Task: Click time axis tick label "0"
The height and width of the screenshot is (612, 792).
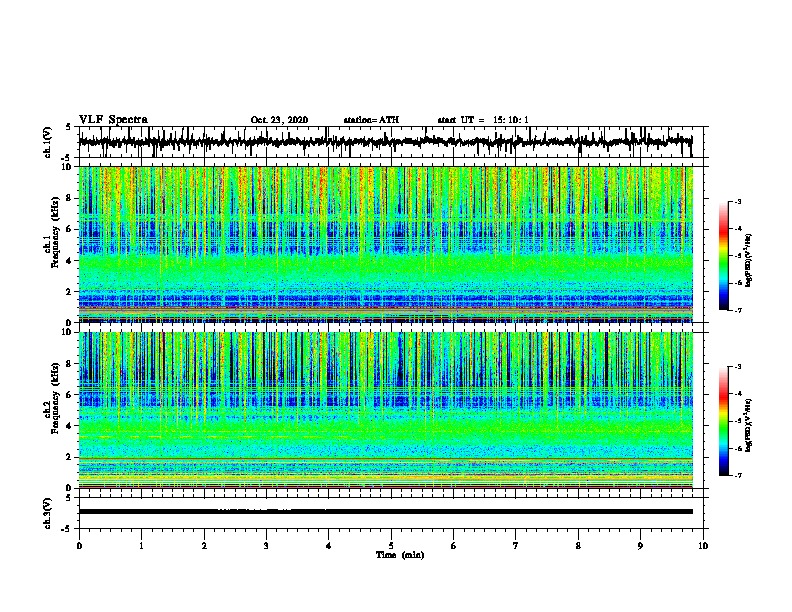Action: (x=79, y=546)
